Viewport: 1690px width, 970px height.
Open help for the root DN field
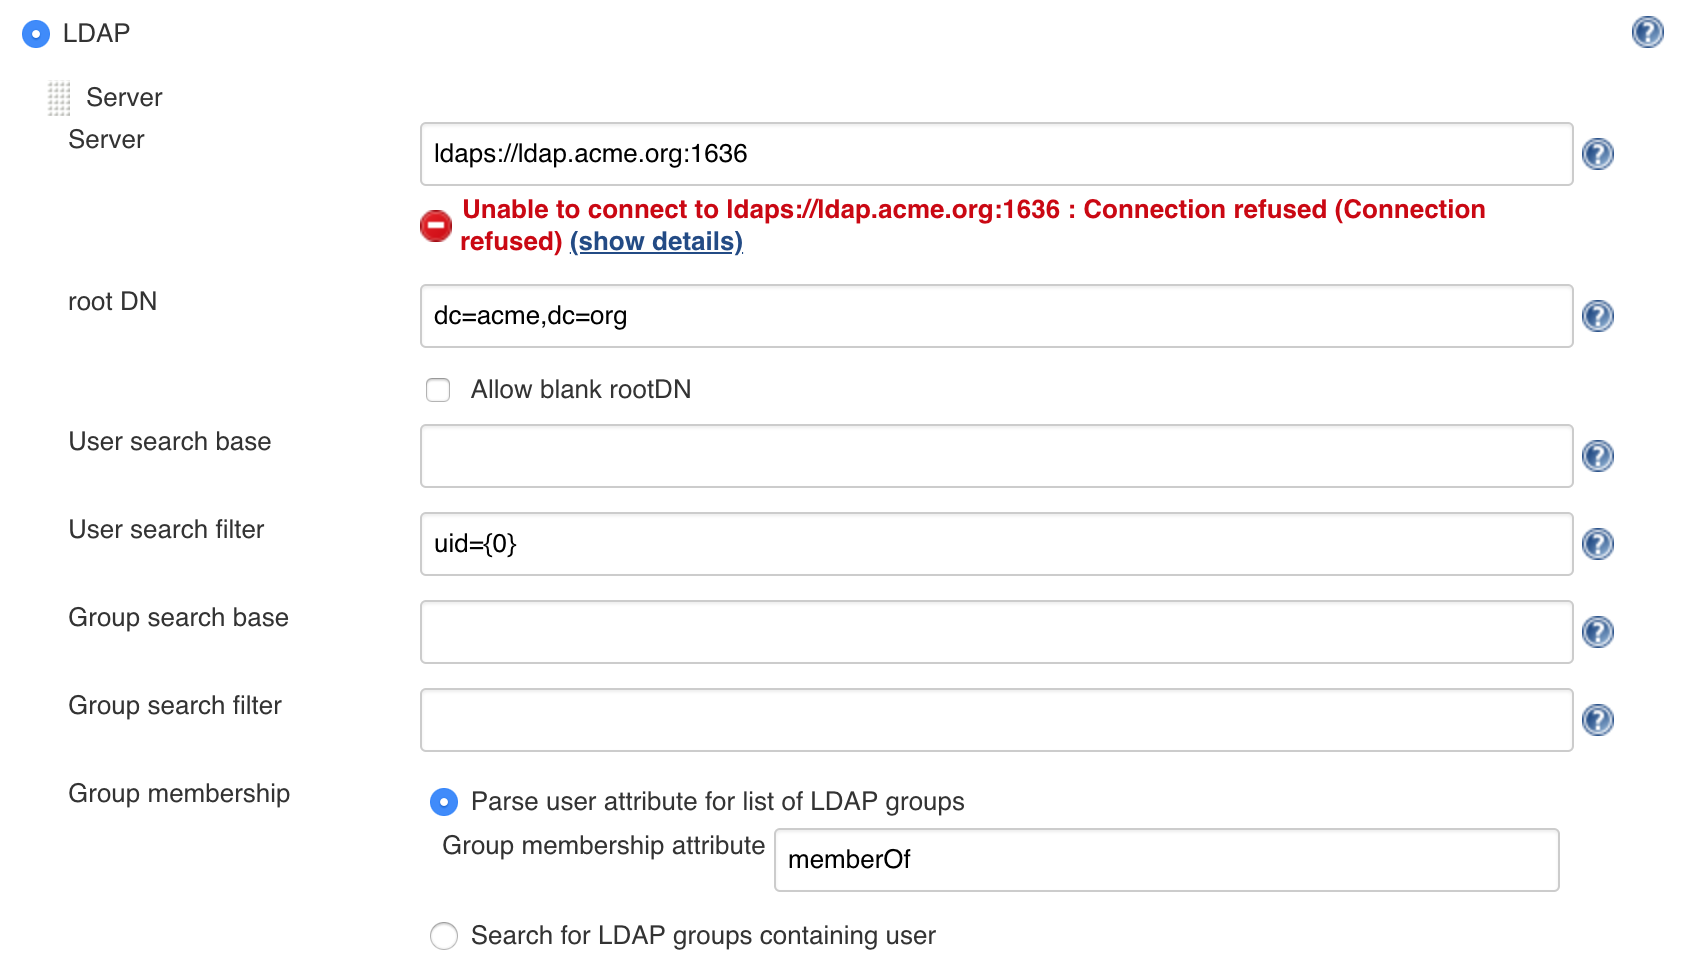click(1597, 316)
